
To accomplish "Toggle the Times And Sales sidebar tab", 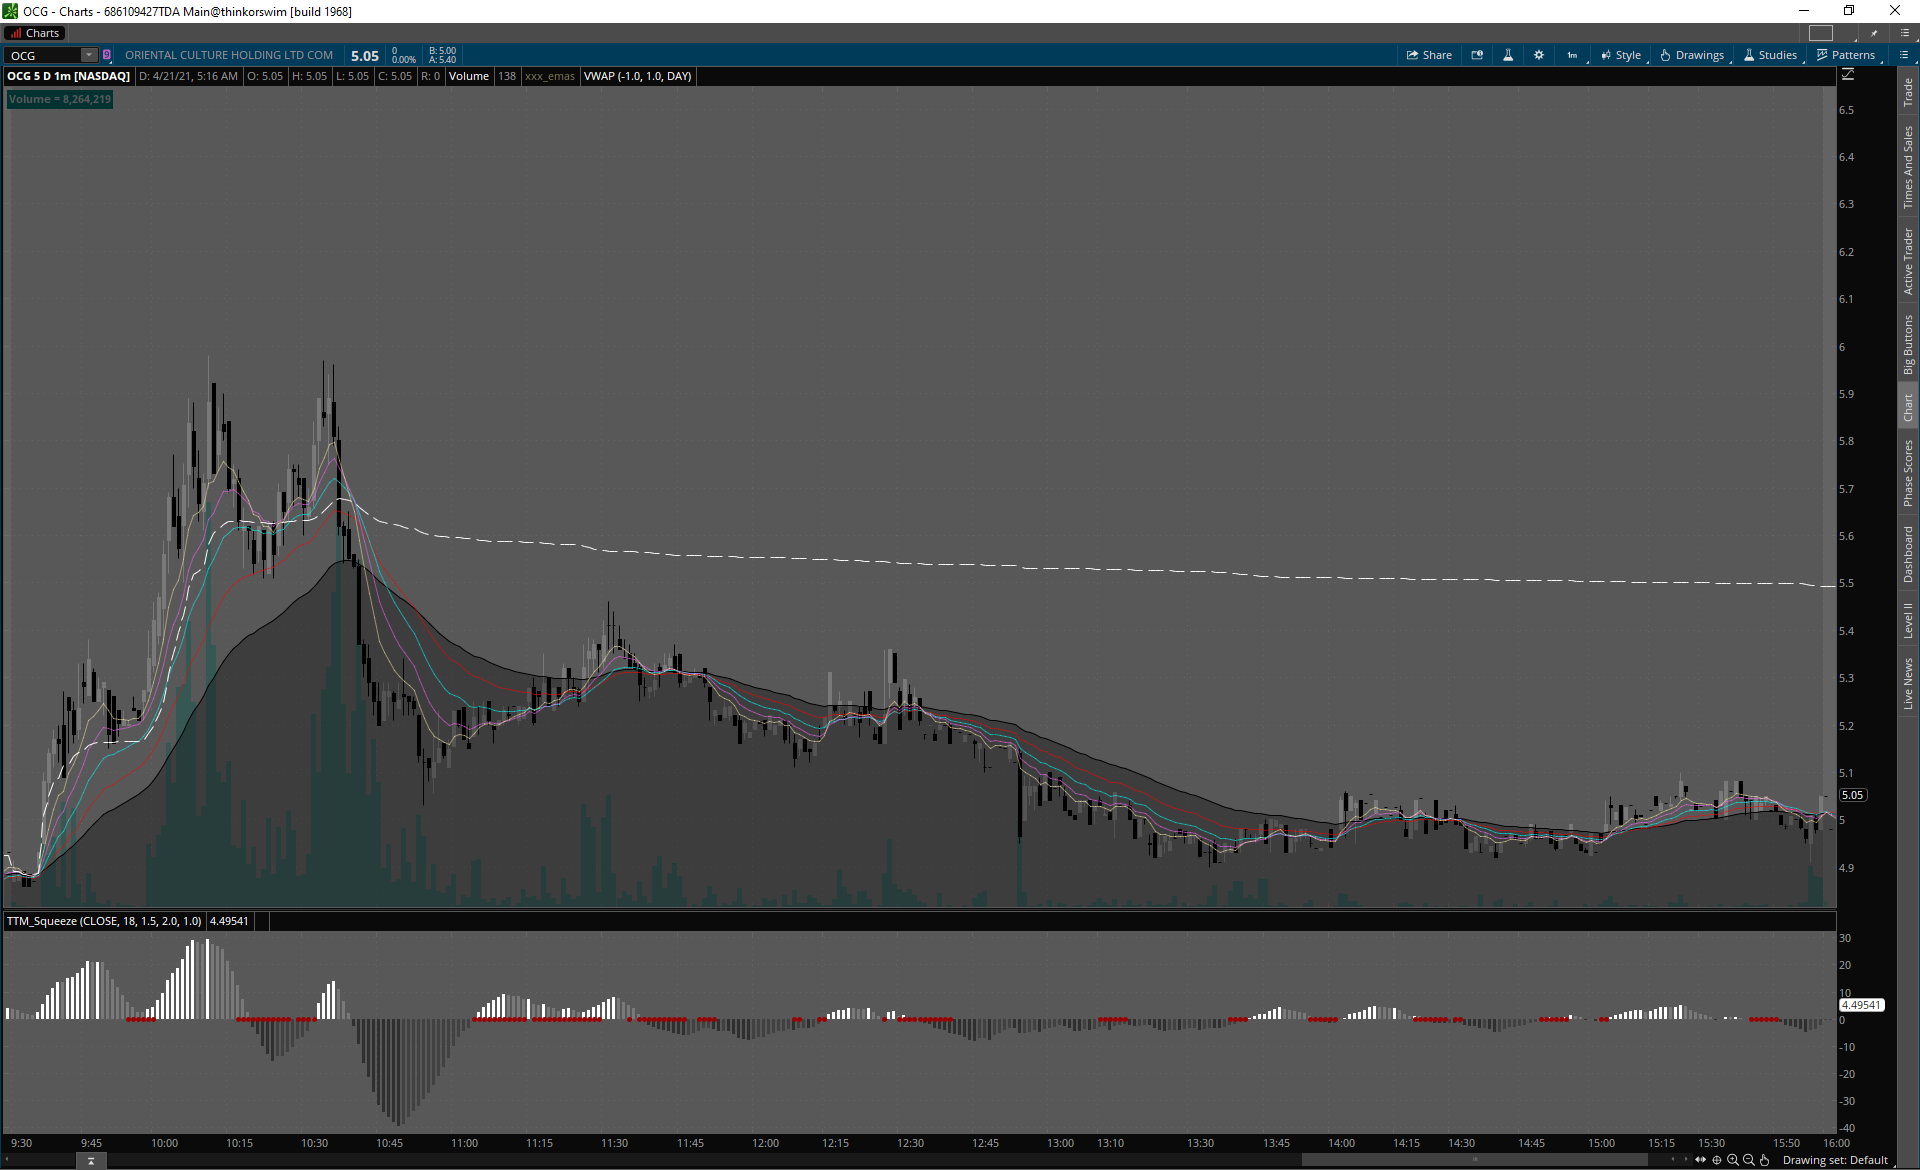I will click(1908, 167).
